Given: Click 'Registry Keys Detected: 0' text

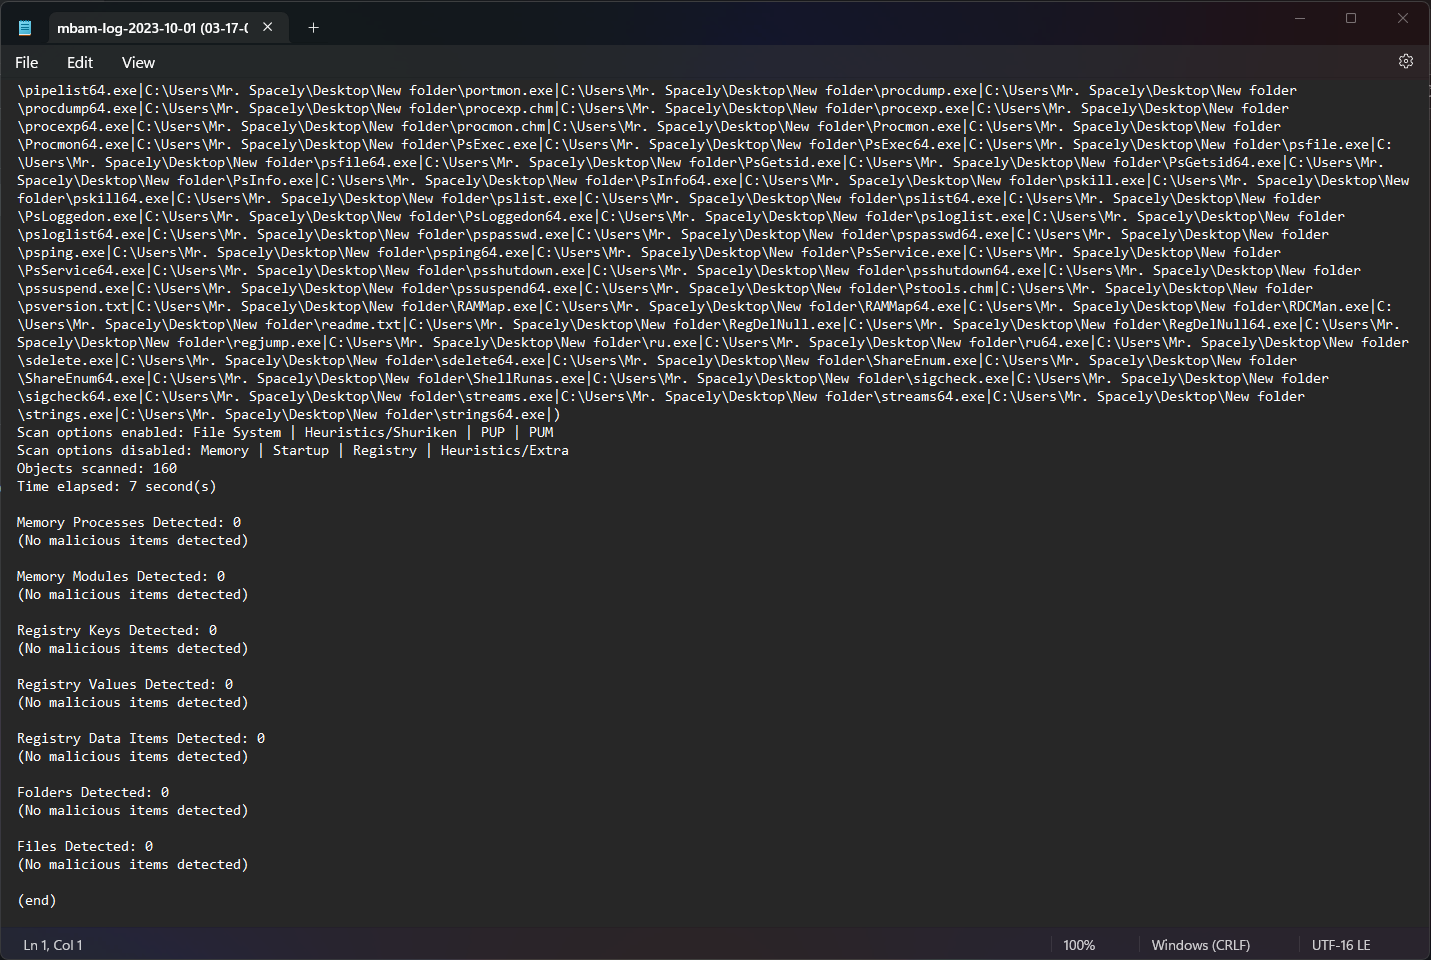Looking at the screenshot, I should pos(117,630).
